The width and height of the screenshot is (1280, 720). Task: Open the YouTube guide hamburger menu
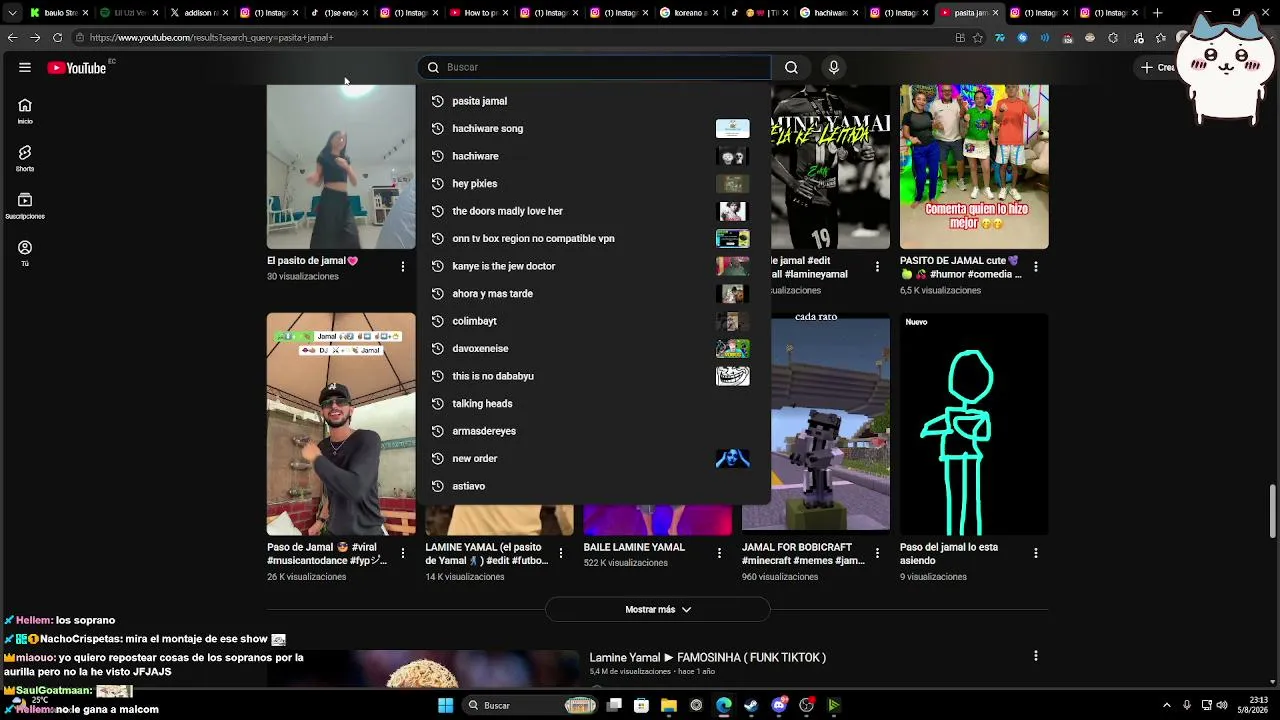pos(25,68)
